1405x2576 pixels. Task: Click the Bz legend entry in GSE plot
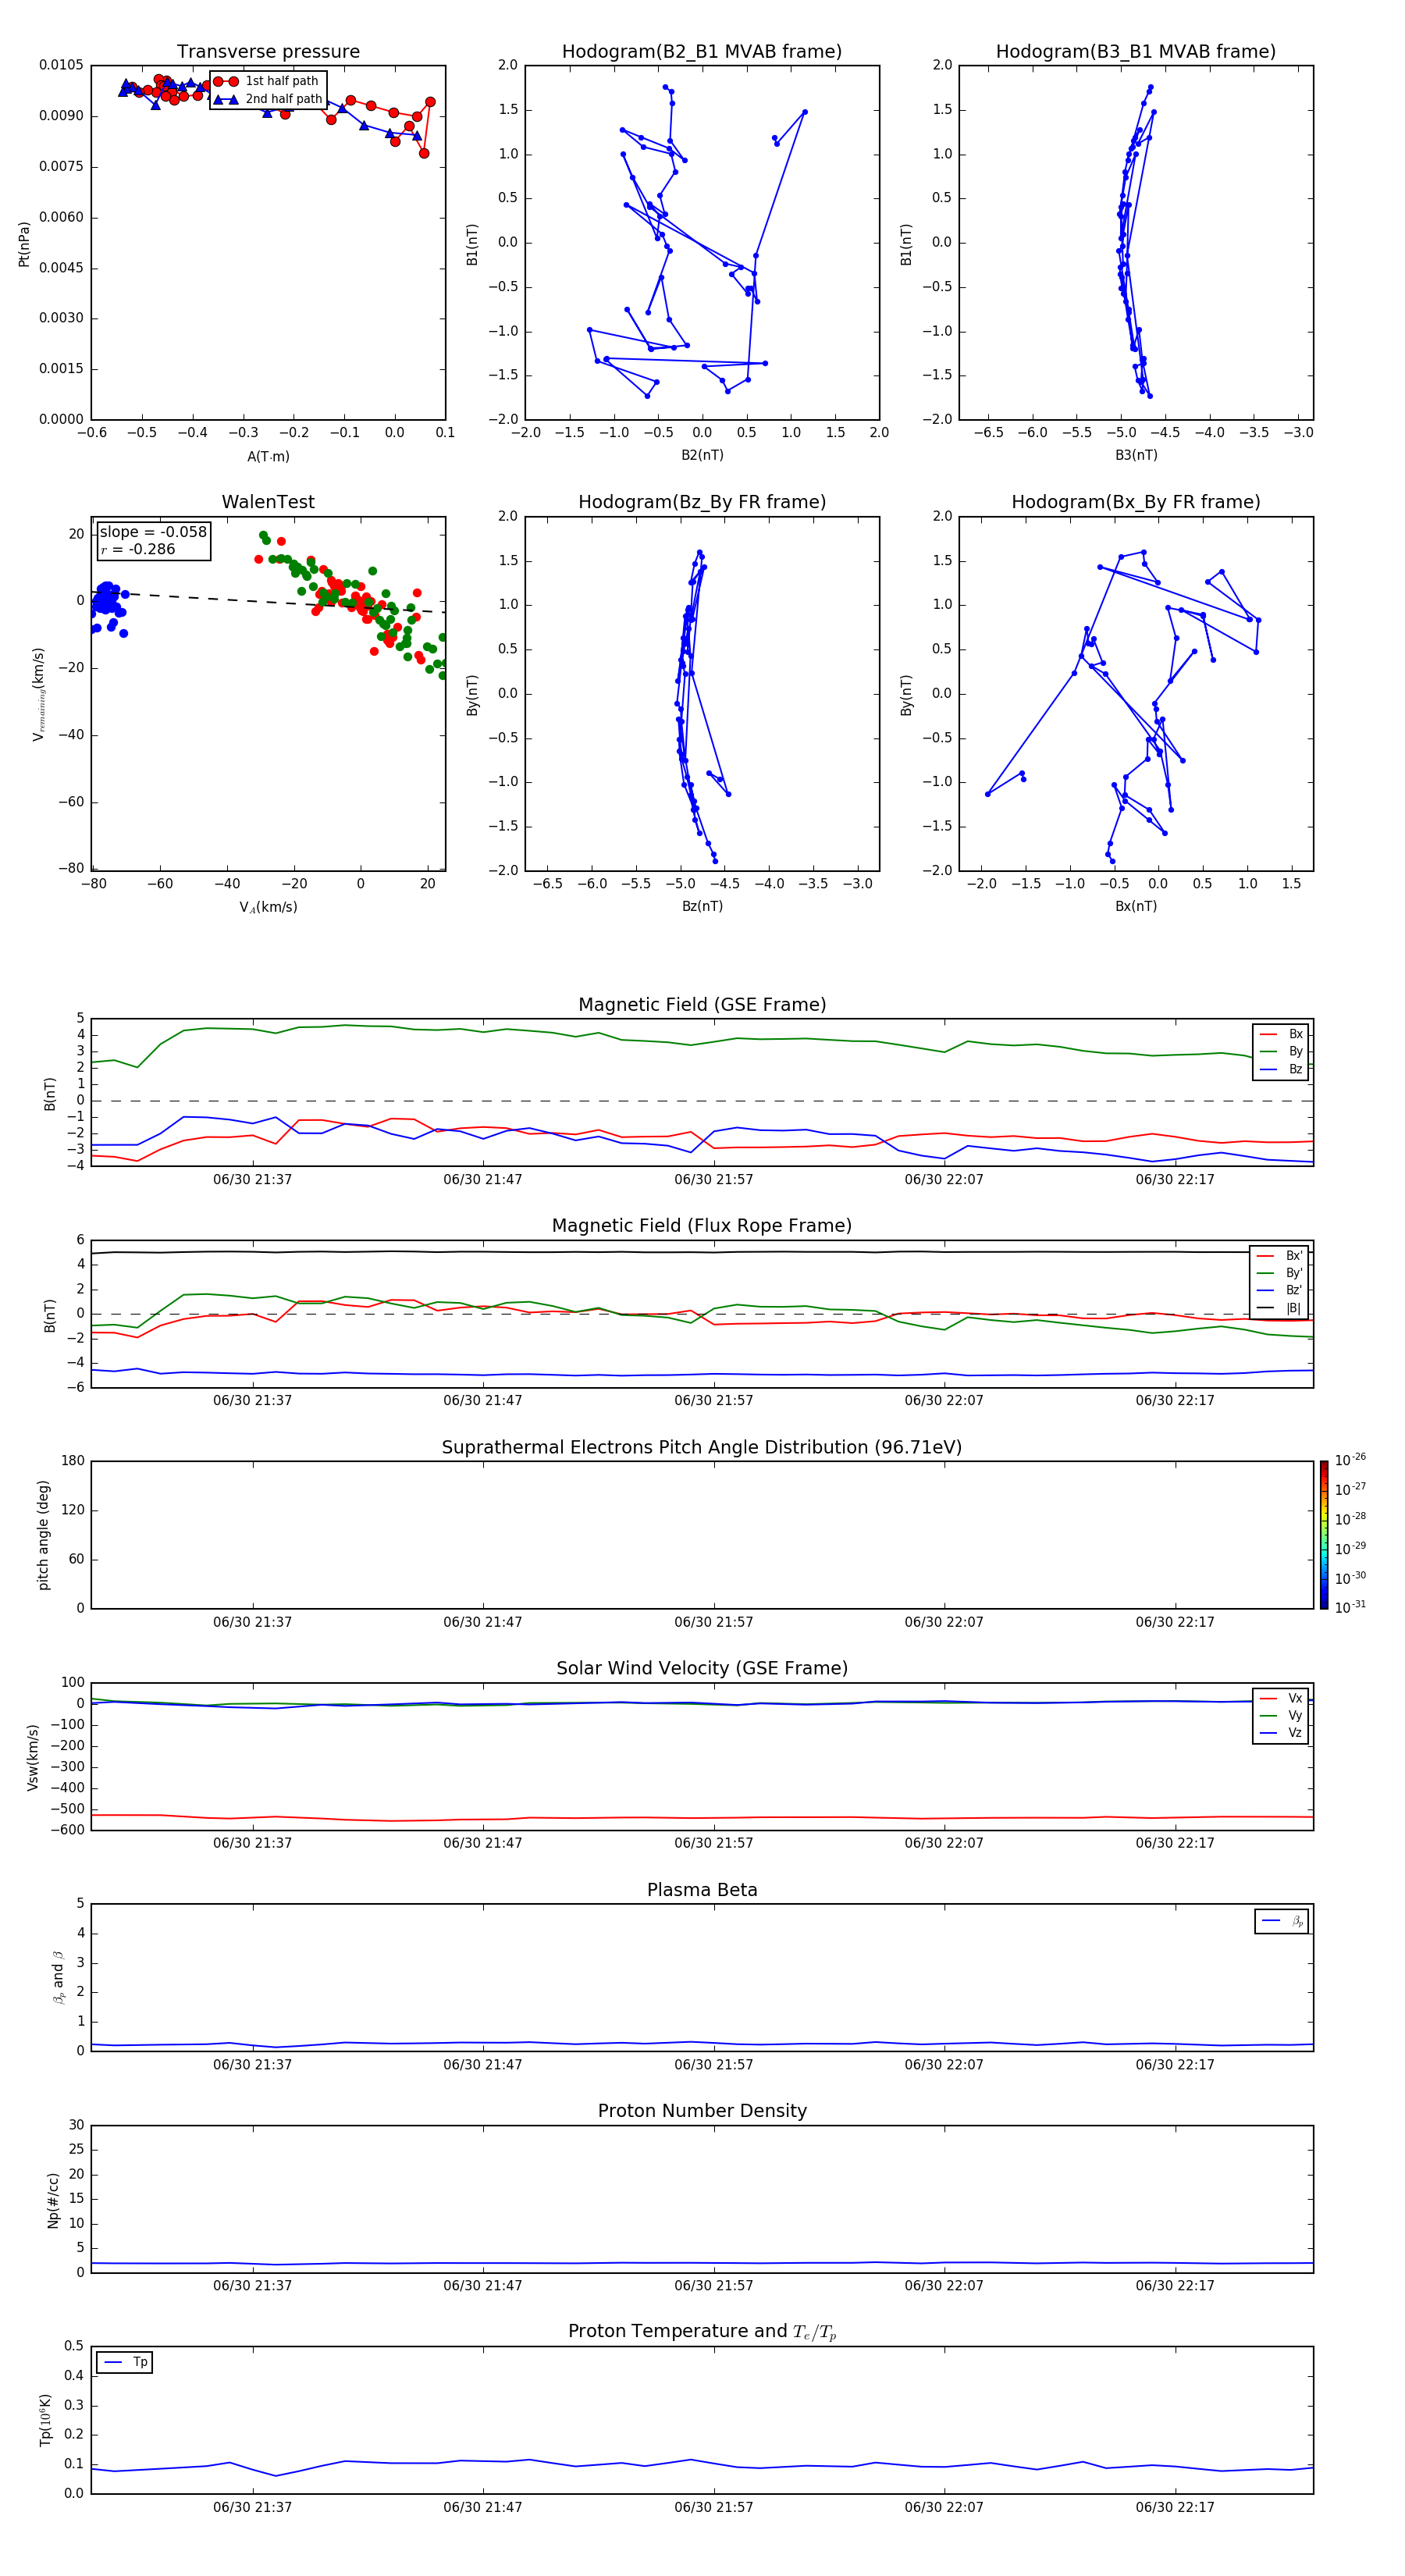point(1281,1070)
